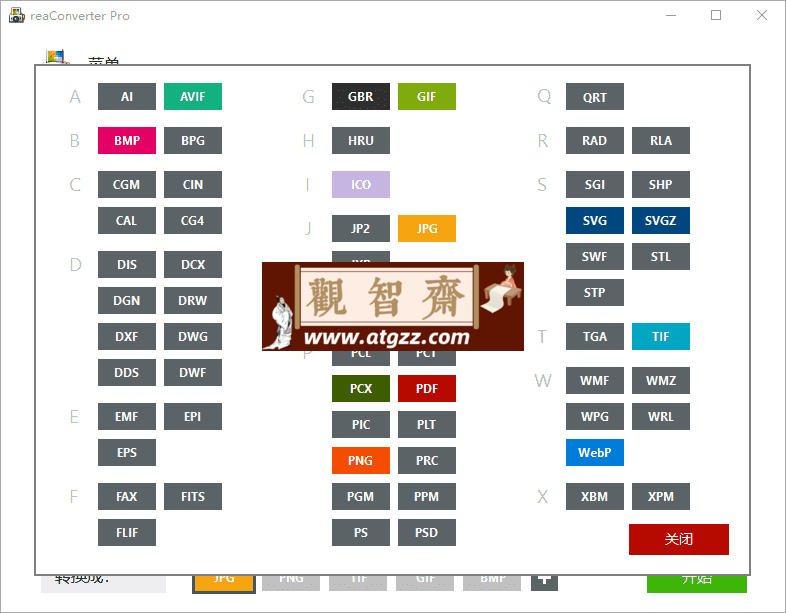
Task: Choose the PS format
Action: [x=361, y=532]
